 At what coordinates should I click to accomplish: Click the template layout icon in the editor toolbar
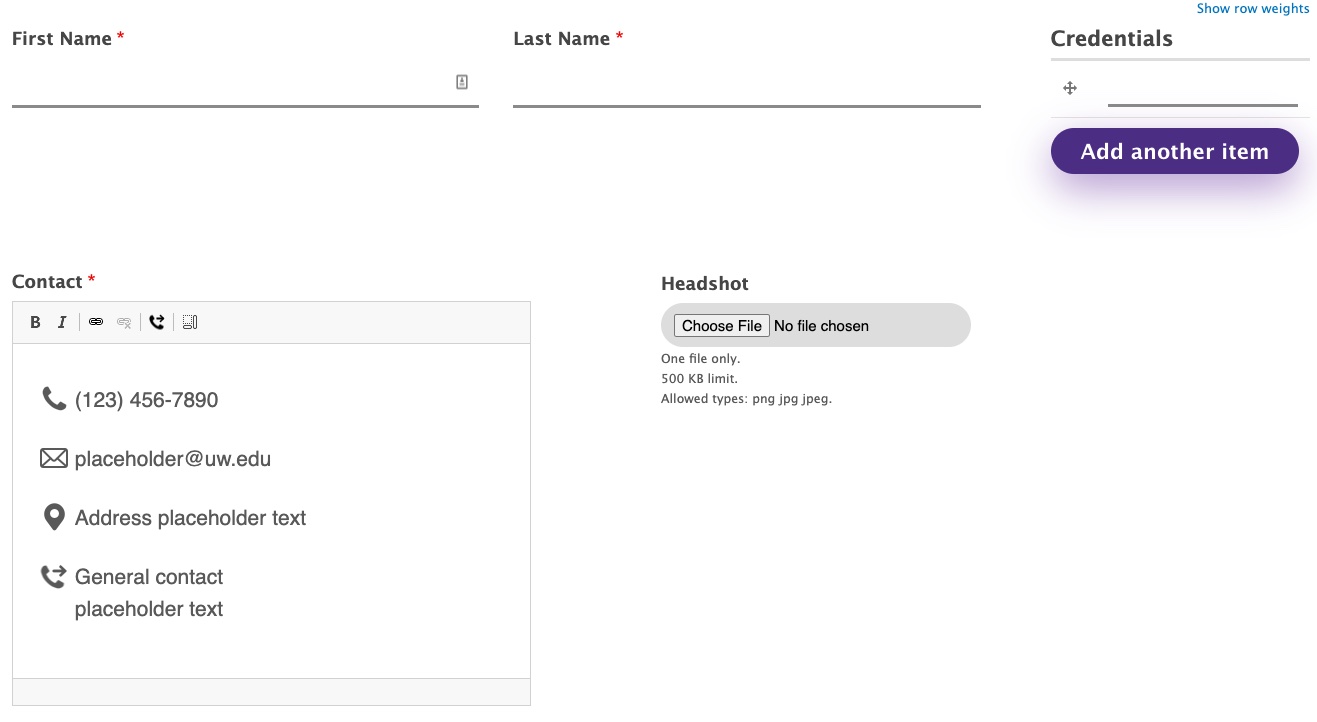[190, 322]
